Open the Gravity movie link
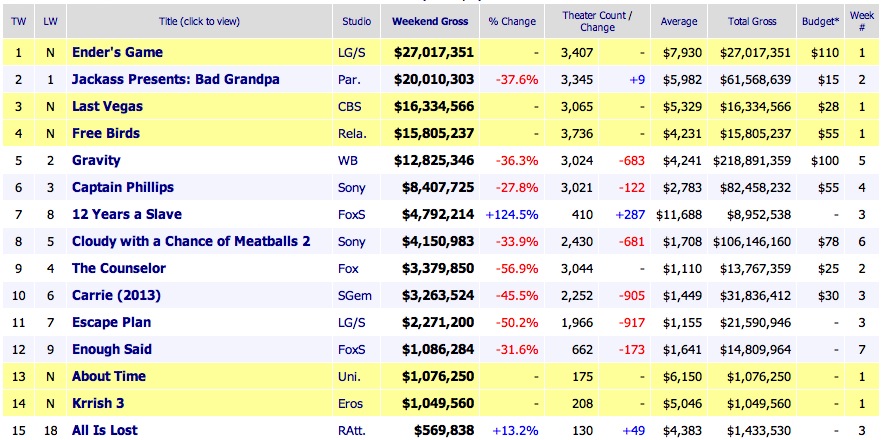This screenshot has height=440, width=882. tap(96, 160)
